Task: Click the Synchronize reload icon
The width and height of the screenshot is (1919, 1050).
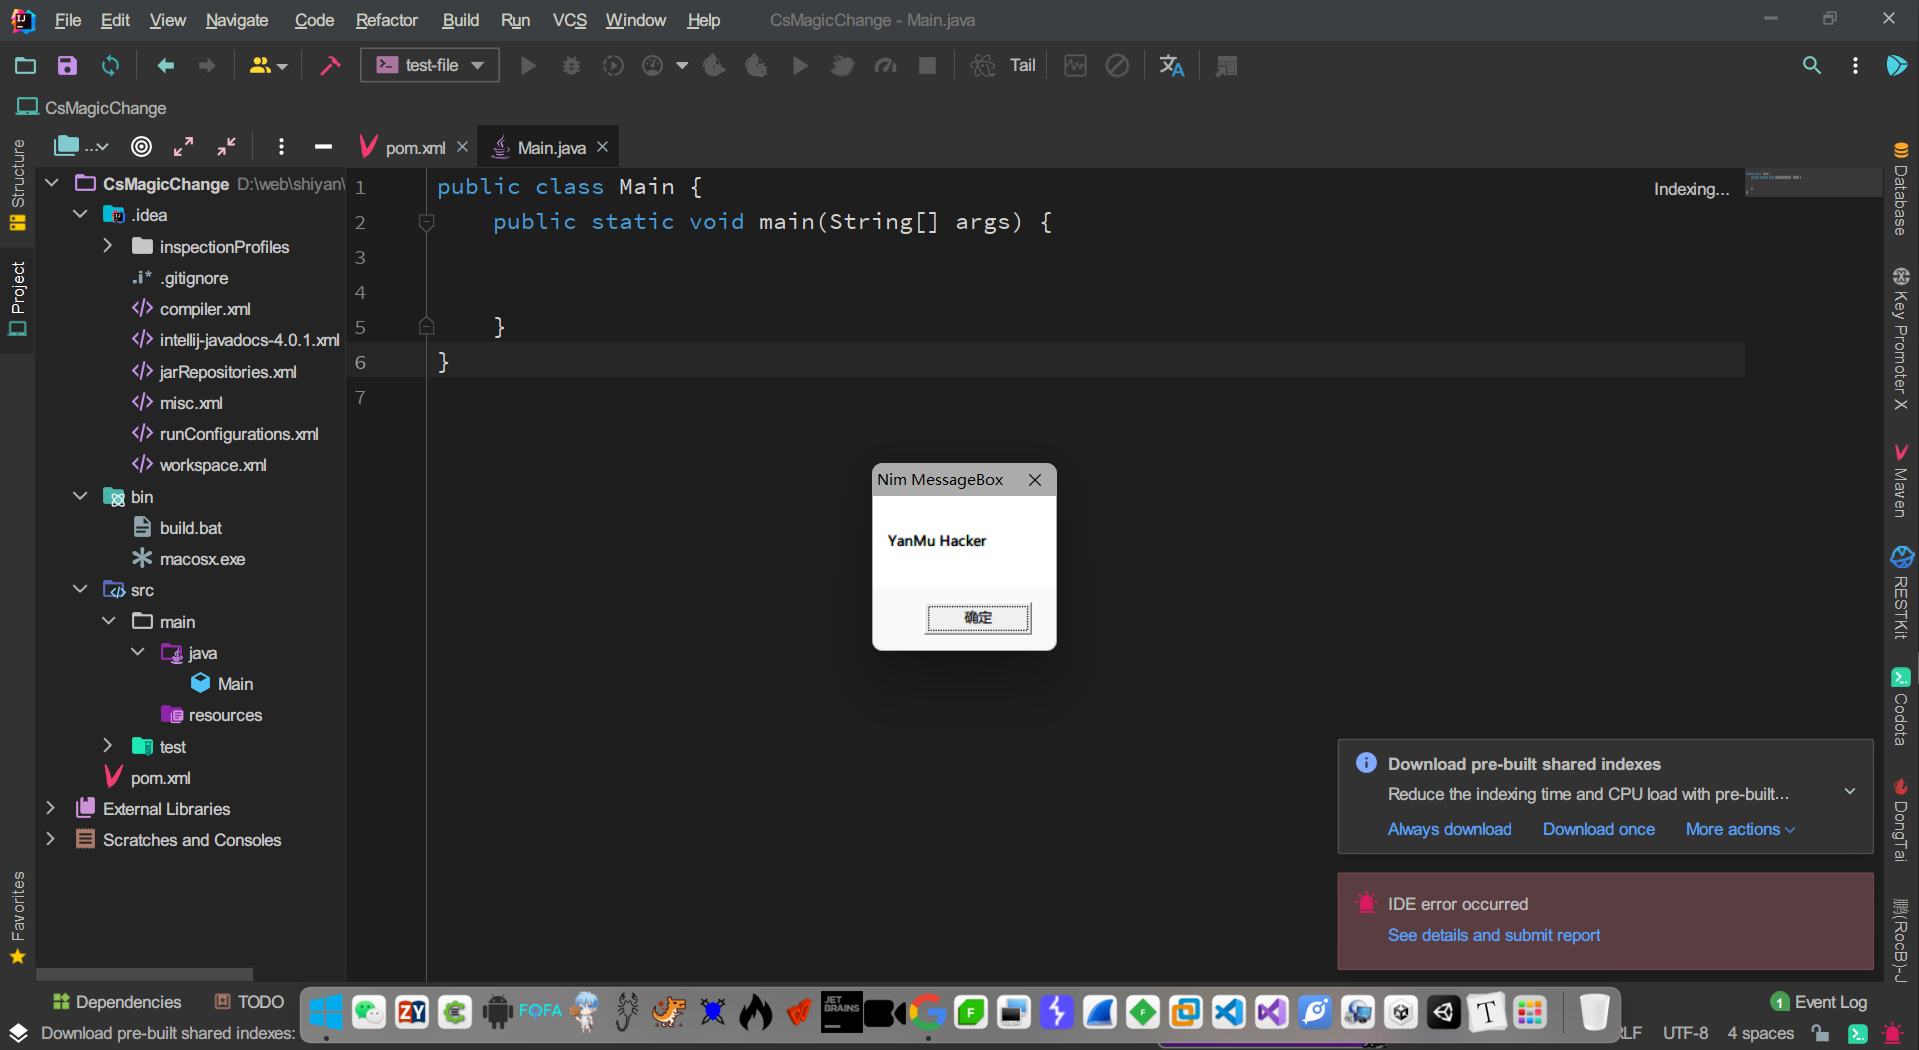Action: (x=110, y=66)
